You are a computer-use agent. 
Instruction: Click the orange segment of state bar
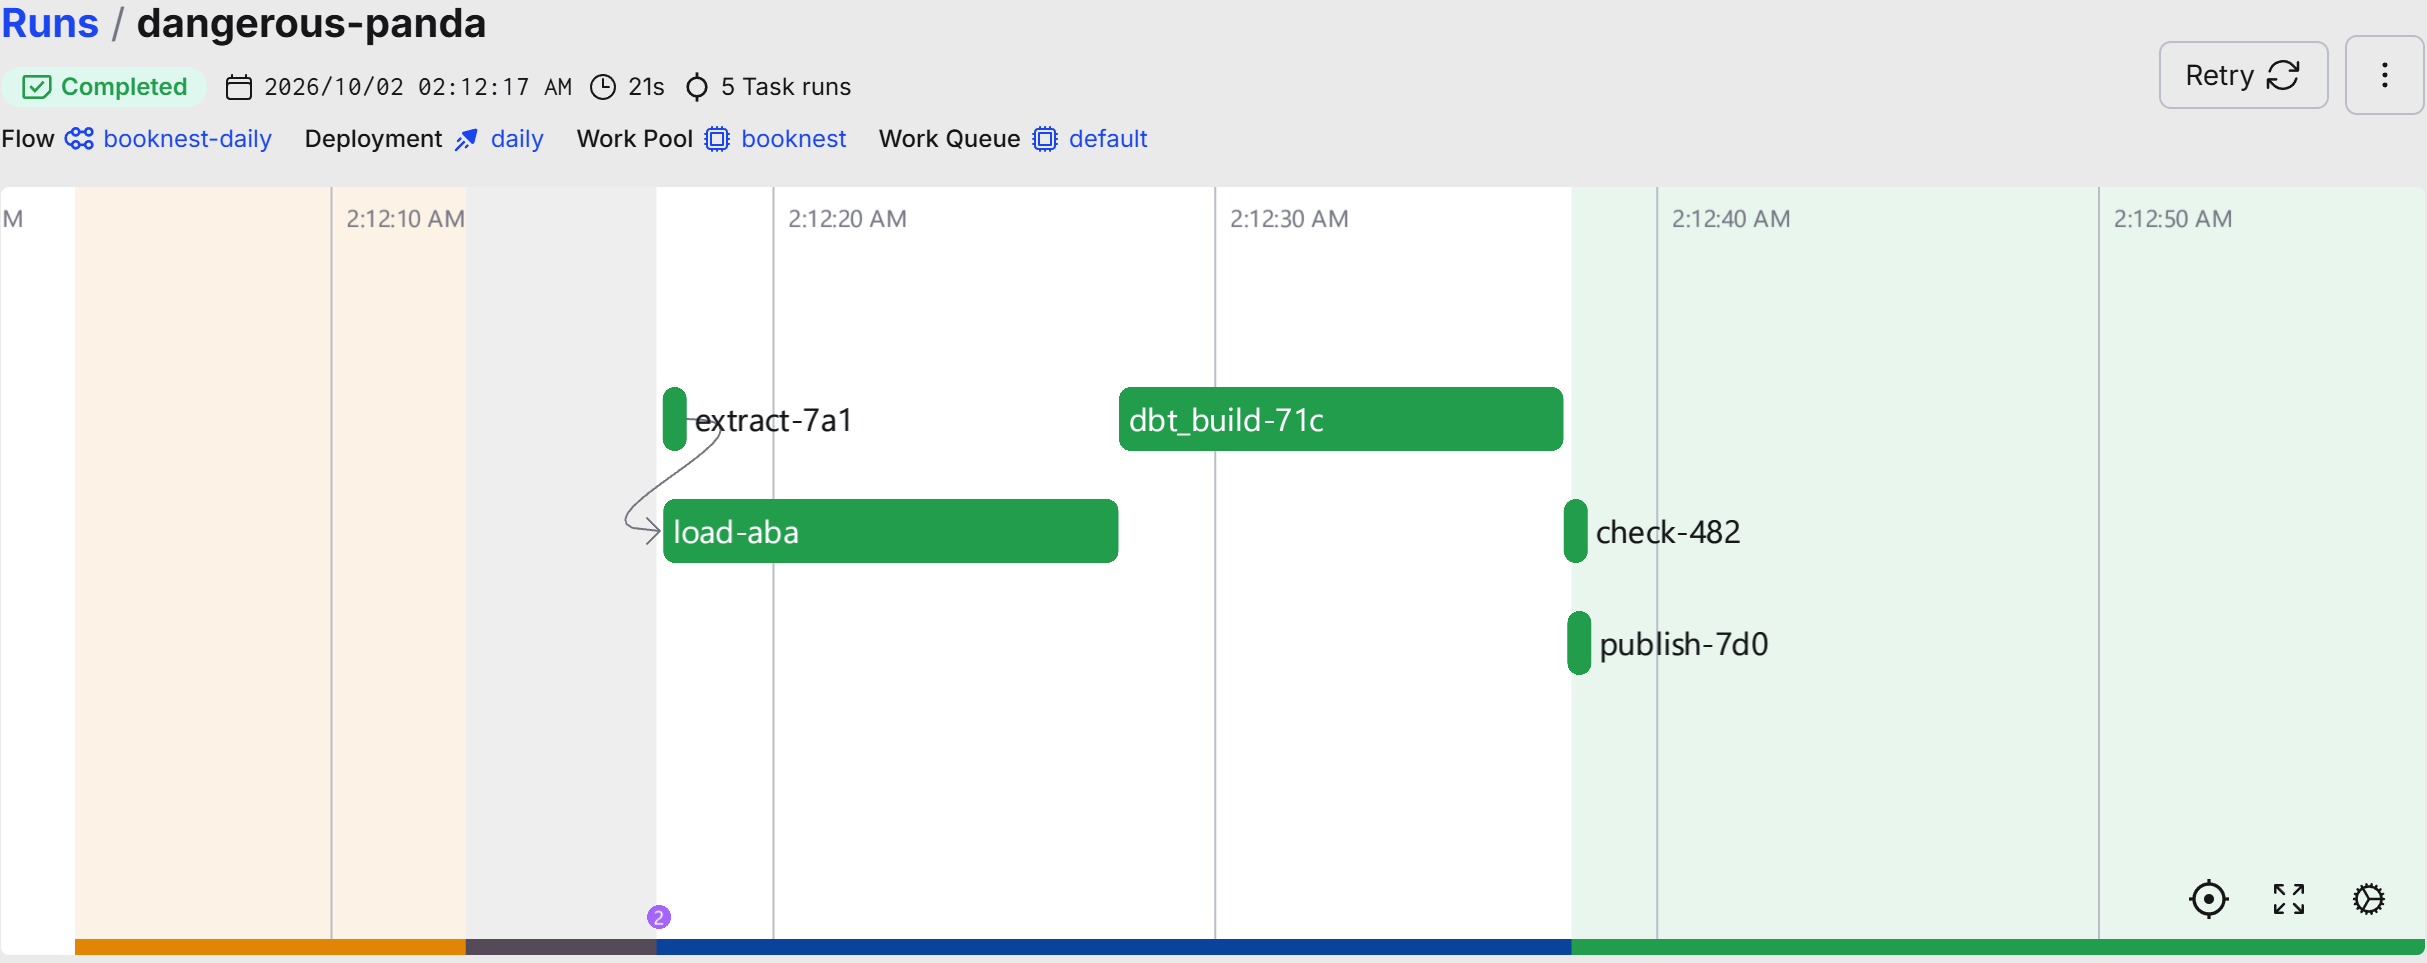pyautogui.click(x=270, y=947)
